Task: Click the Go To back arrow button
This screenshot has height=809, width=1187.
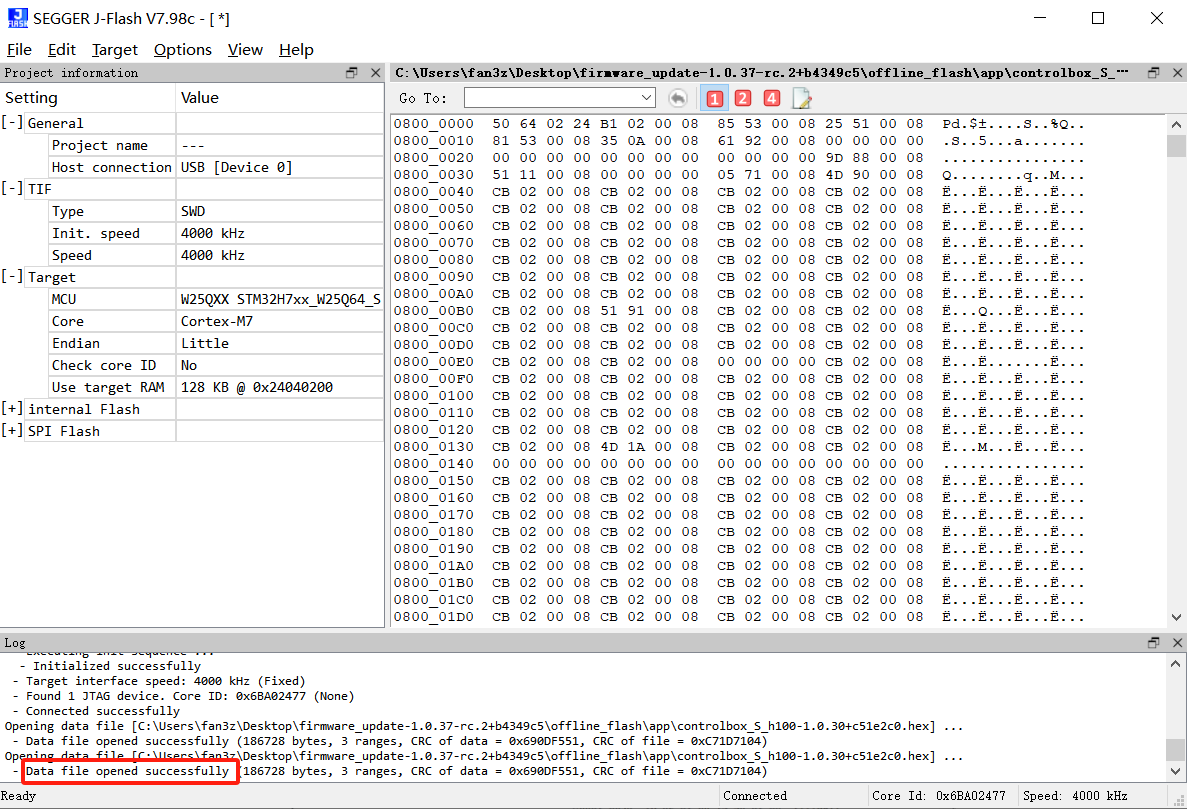Action: [678, 98]
